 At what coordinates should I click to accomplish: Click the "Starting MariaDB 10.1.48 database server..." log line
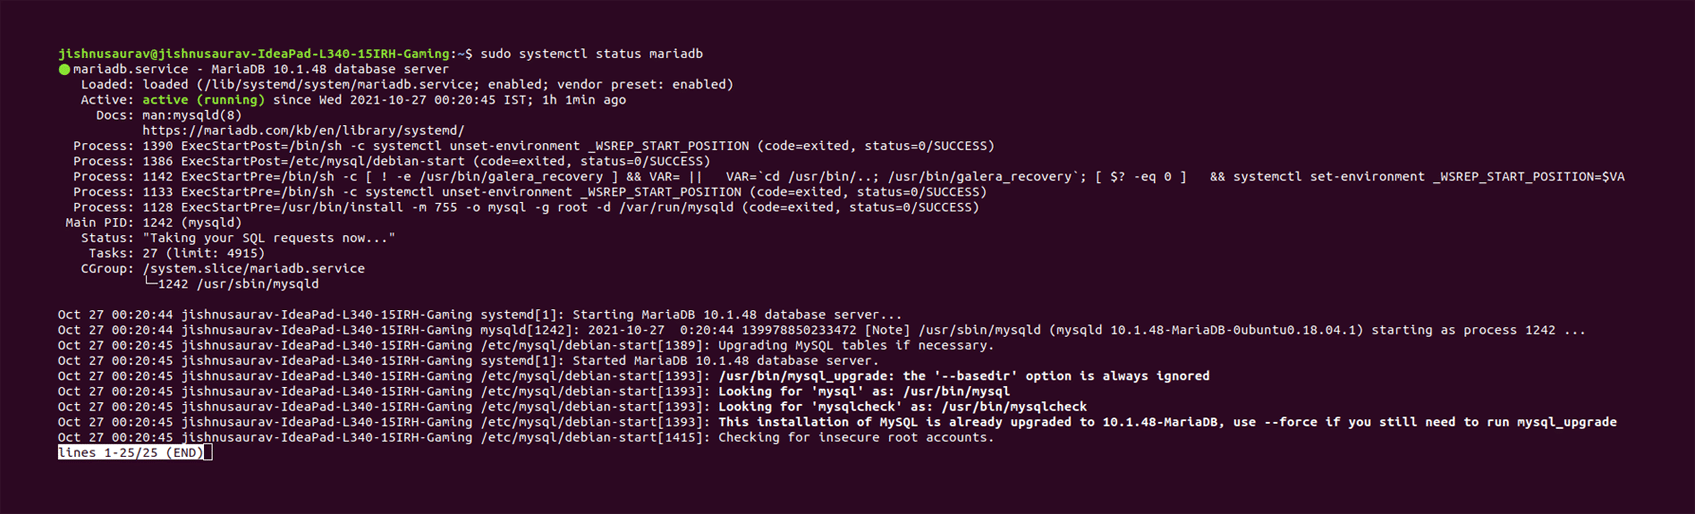click(737, 315)
